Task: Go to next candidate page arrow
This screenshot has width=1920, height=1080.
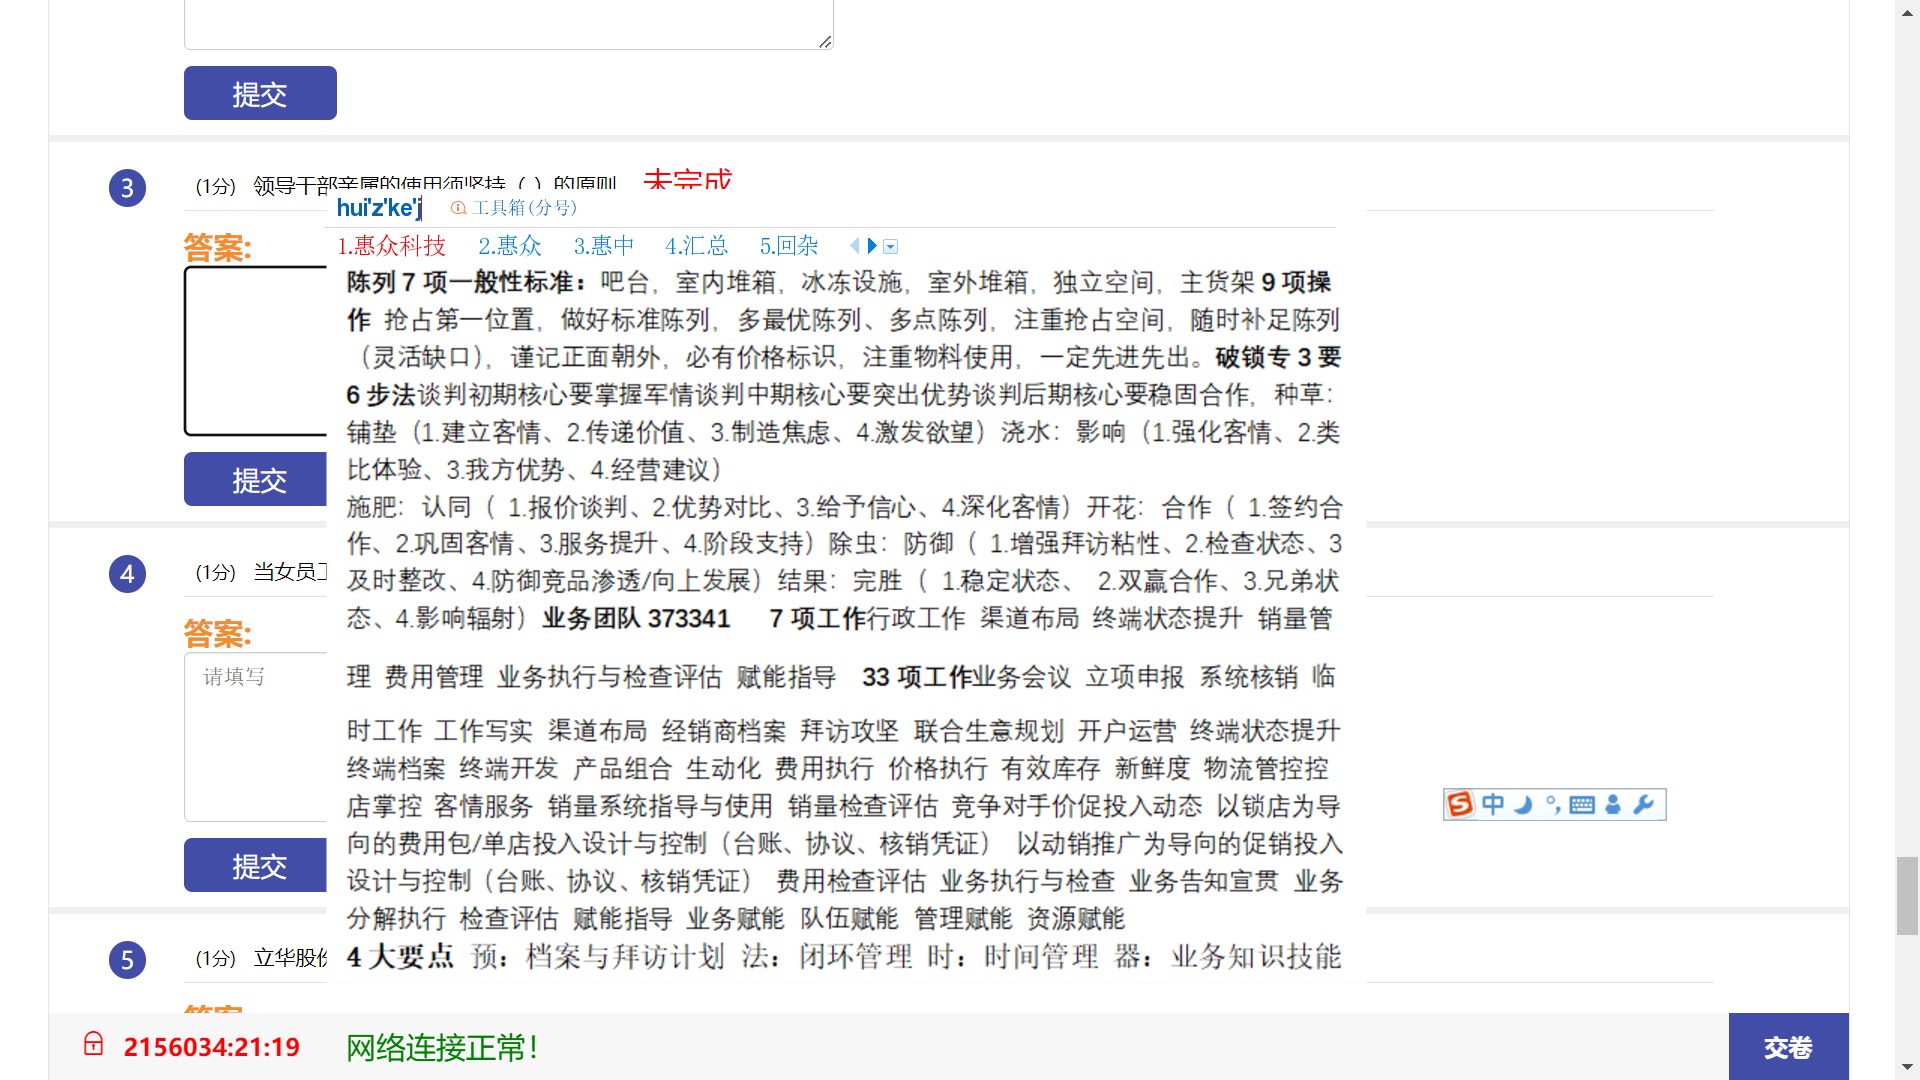Action: coord(872,246)
